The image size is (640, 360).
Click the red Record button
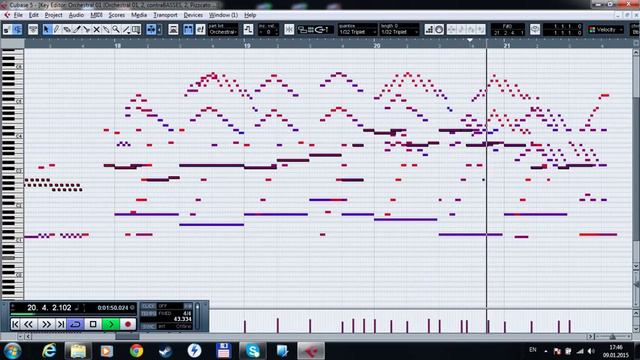pyautogui.click(x=128, y=324)
